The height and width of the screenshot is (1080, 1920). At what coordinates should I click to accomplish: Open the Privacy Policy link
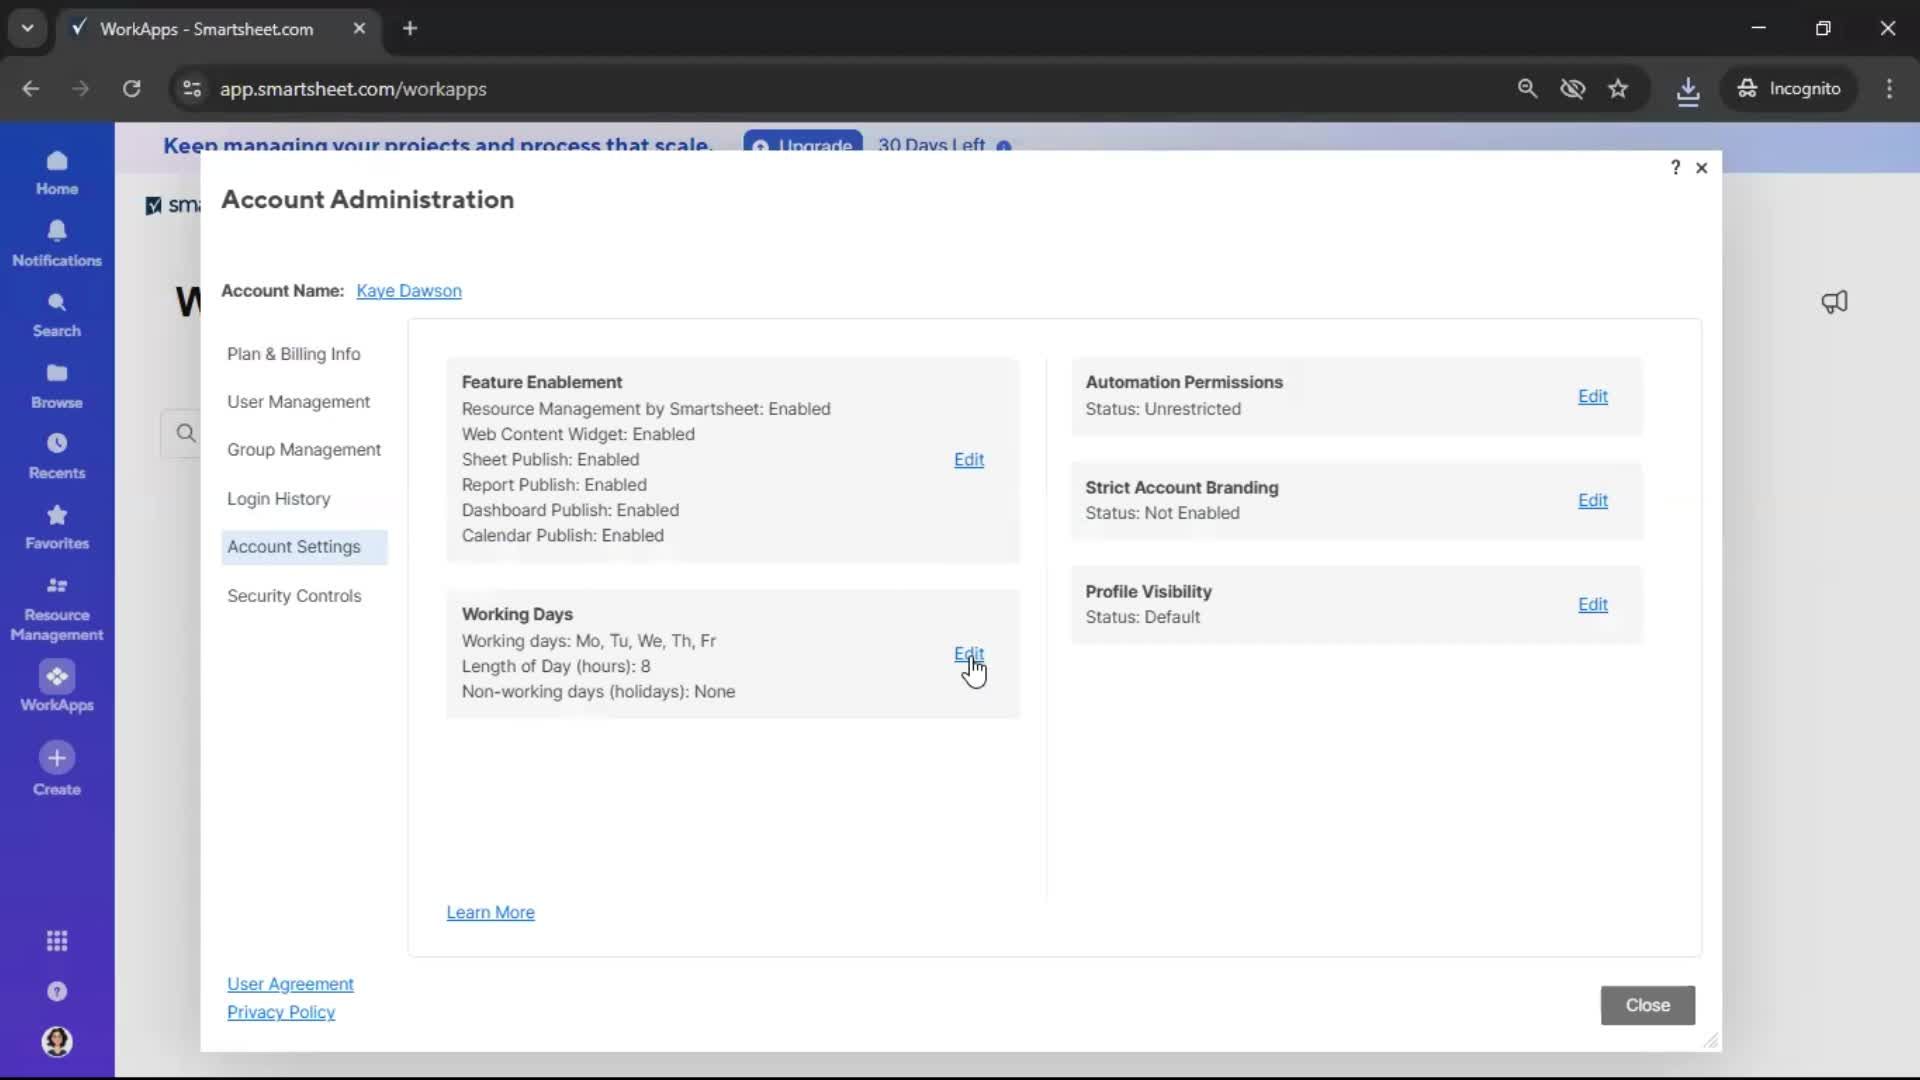point(282,1013)
